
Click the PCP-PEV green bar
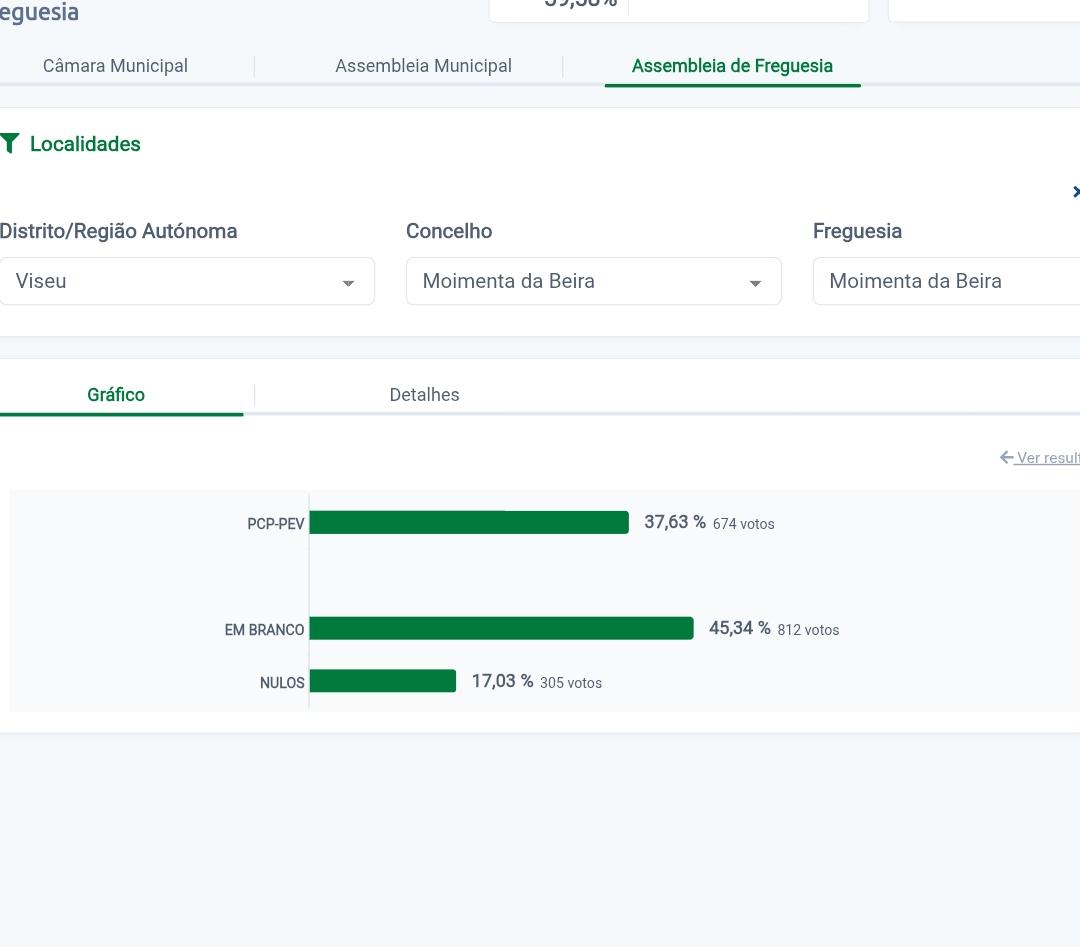coord(468,522)
